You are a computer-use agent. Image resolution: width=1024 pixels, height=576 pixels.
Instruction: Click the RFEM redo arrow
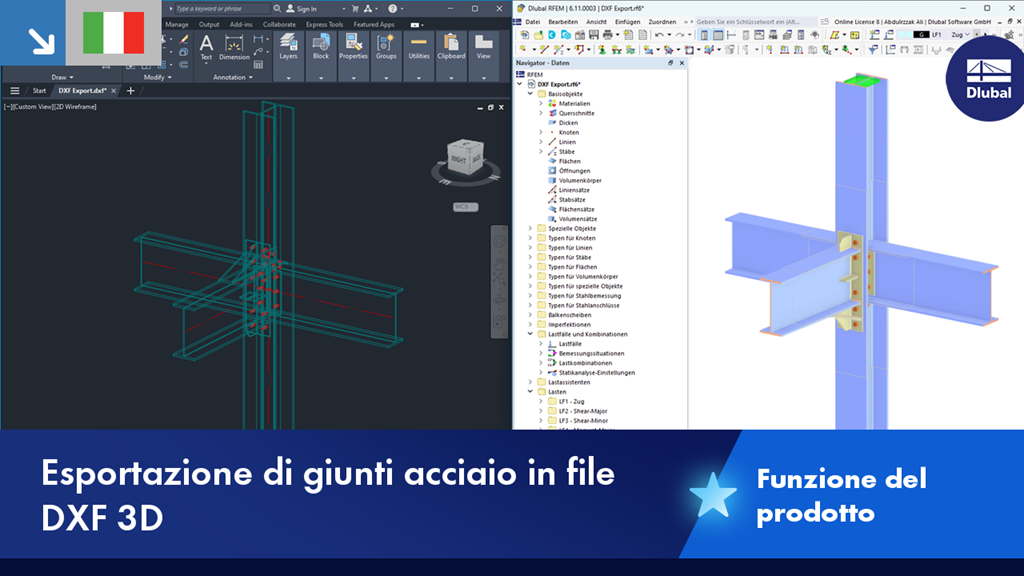(680, 35)
